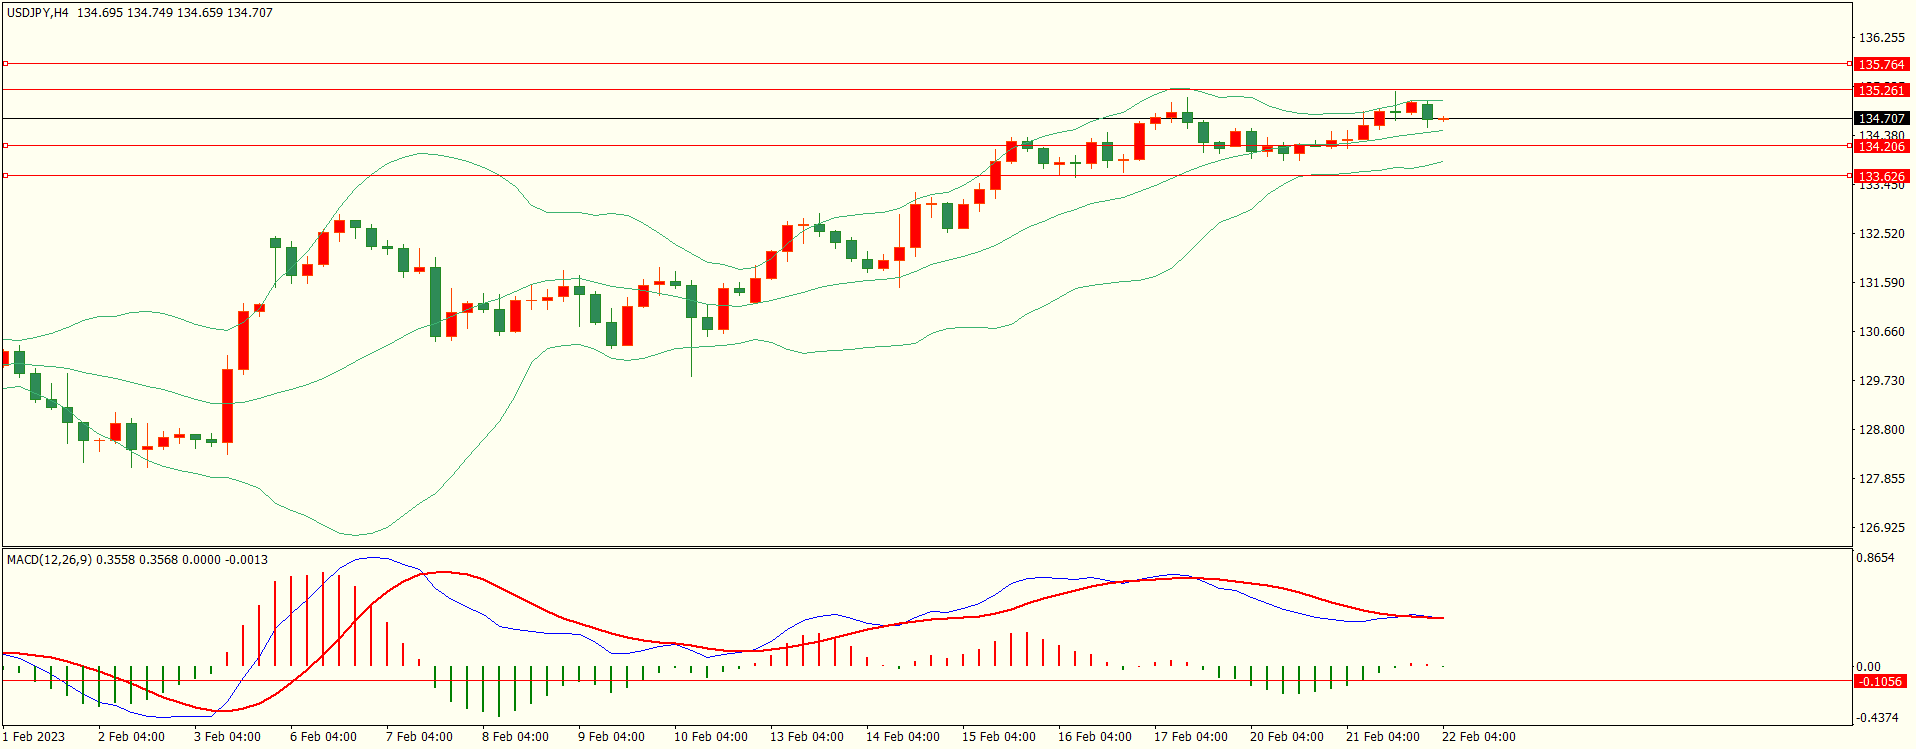Click the MACD level label -0.1056
Image resolution: width=1916 pixels, height=749 pixels.
click(1881, 682)
